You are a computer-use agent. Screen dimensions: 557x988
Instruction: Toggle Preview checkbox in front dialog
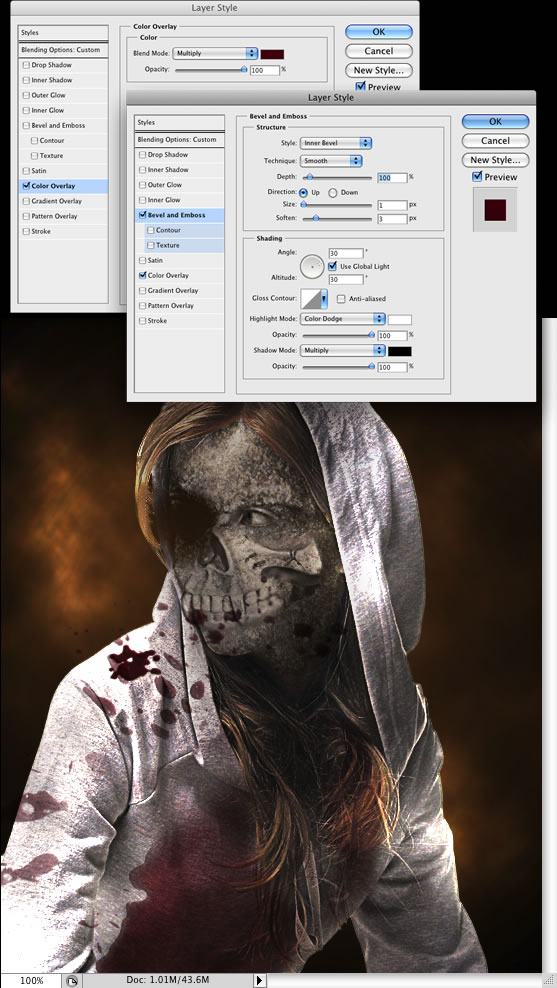(478, 177)
